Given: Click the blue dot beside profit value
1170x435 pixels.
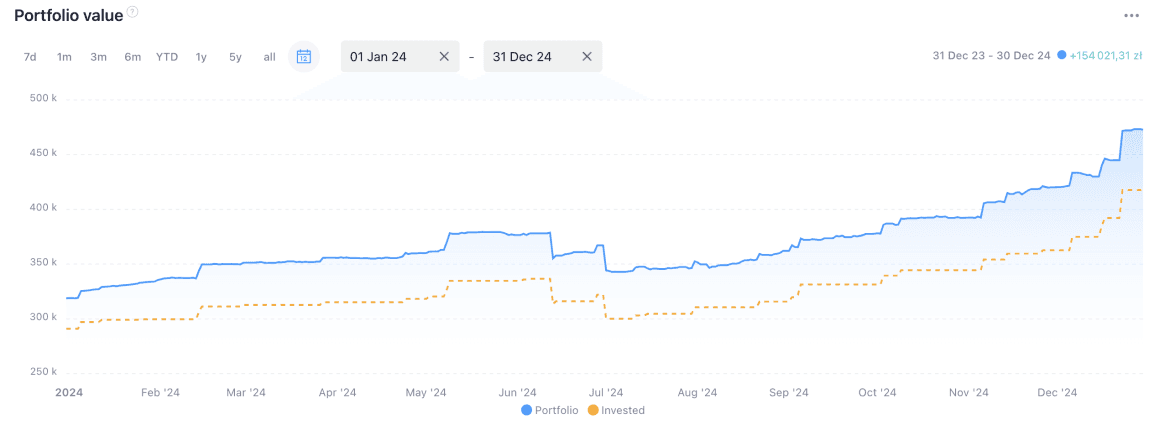Looking at the screenshot, I should tap(1061, 56).
